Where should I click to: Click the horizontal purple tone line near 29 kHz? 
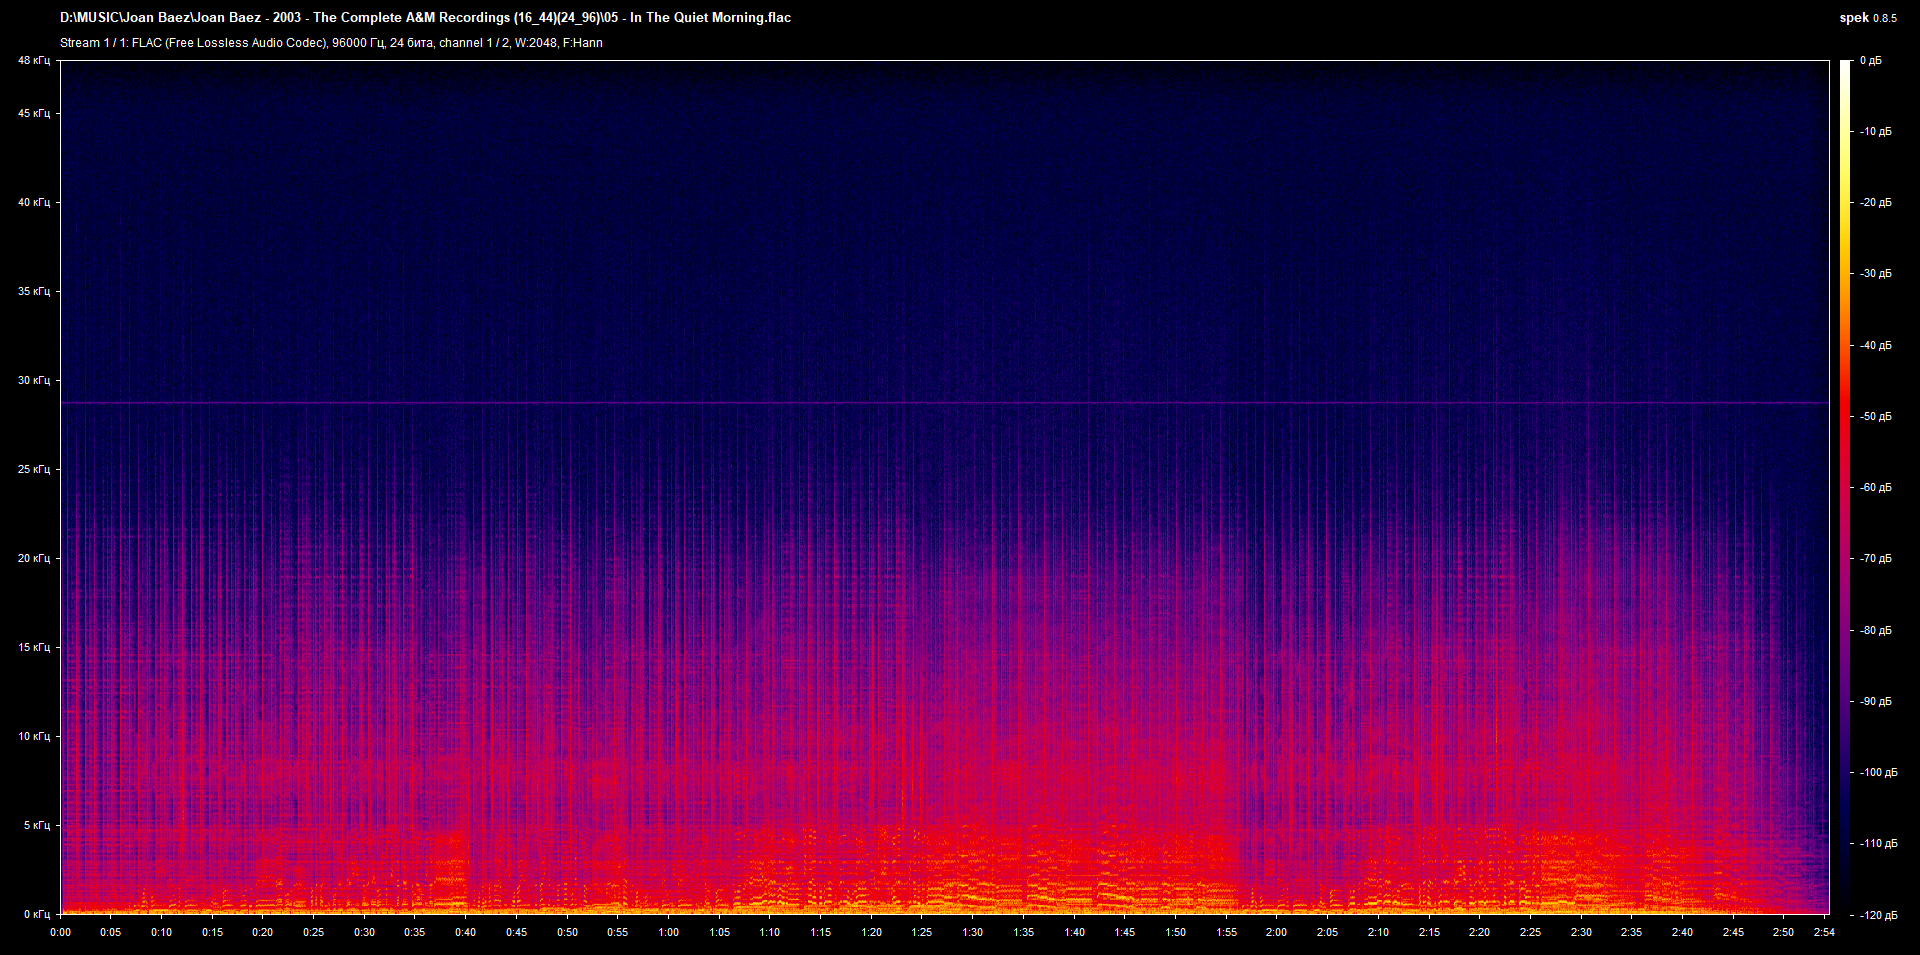point(944,403)
